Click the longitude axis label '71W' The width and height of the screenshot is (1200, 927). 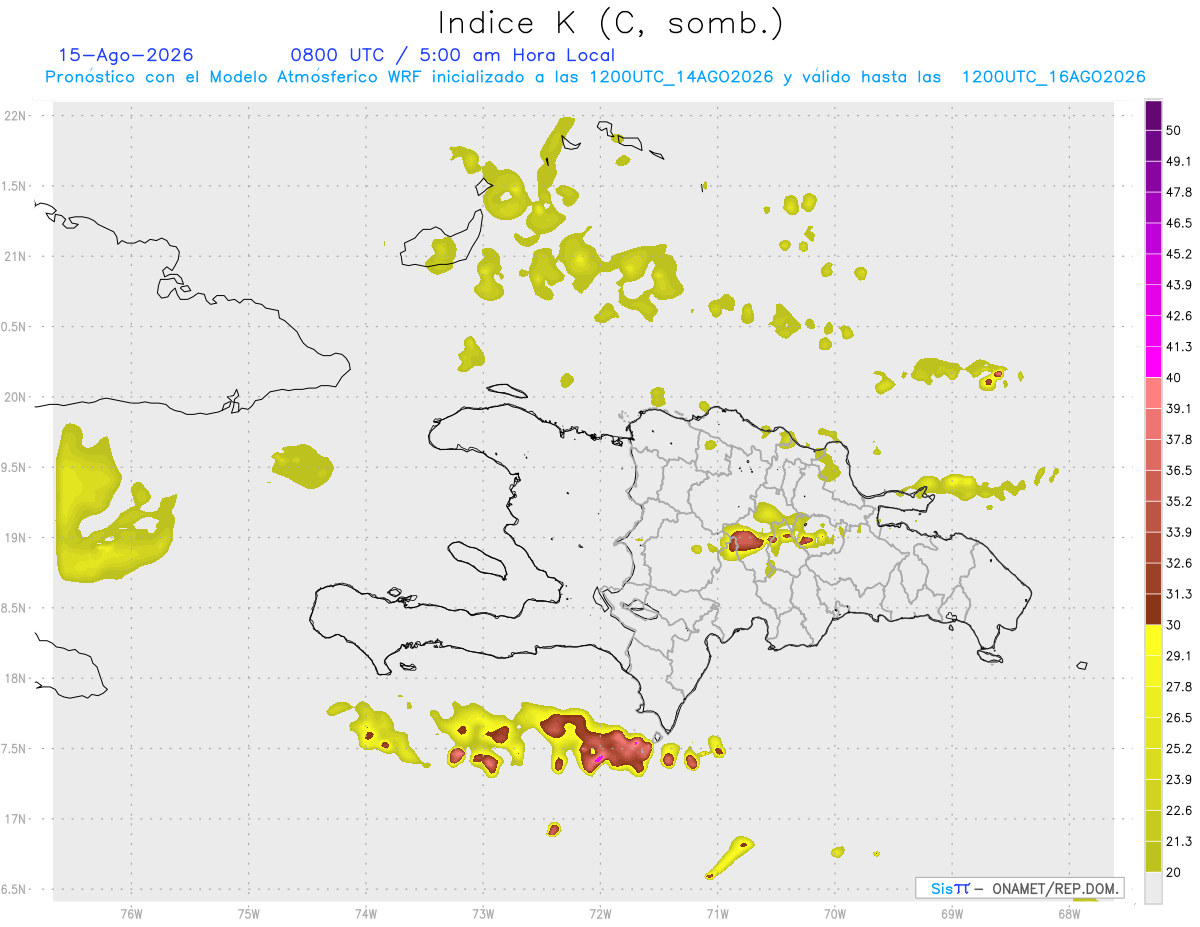(x=717, y=913)
